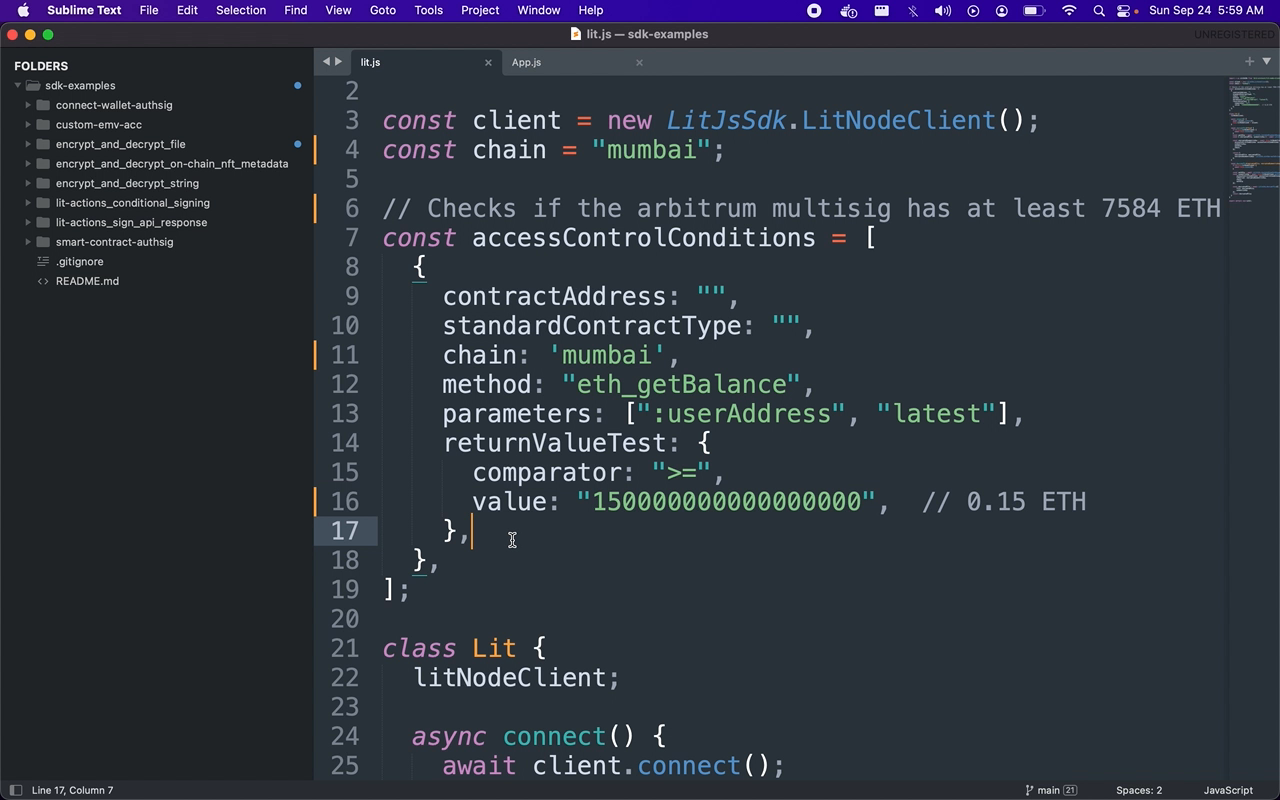
Task: Toggle sidebar icon in status bar
Action: (x=15, y=790)
